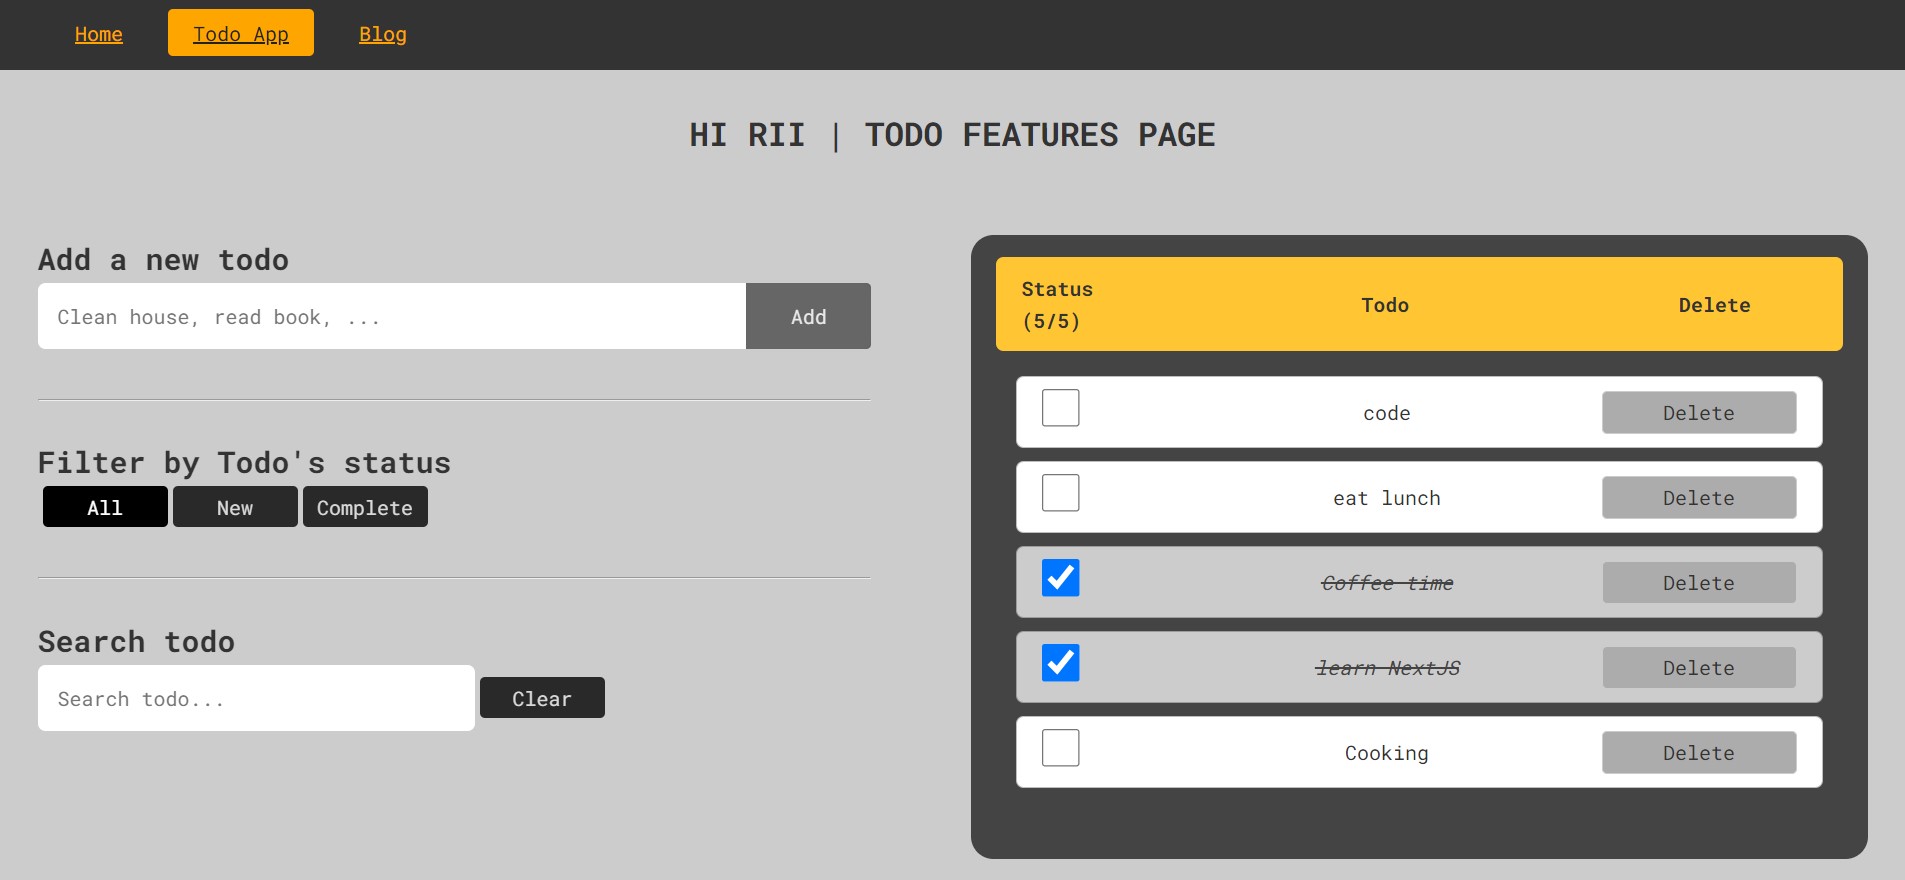This screenshot has height=880, width=1905.
Task: Focus the new todo text input
Action: pyautogui.click(x=391, y=317)
